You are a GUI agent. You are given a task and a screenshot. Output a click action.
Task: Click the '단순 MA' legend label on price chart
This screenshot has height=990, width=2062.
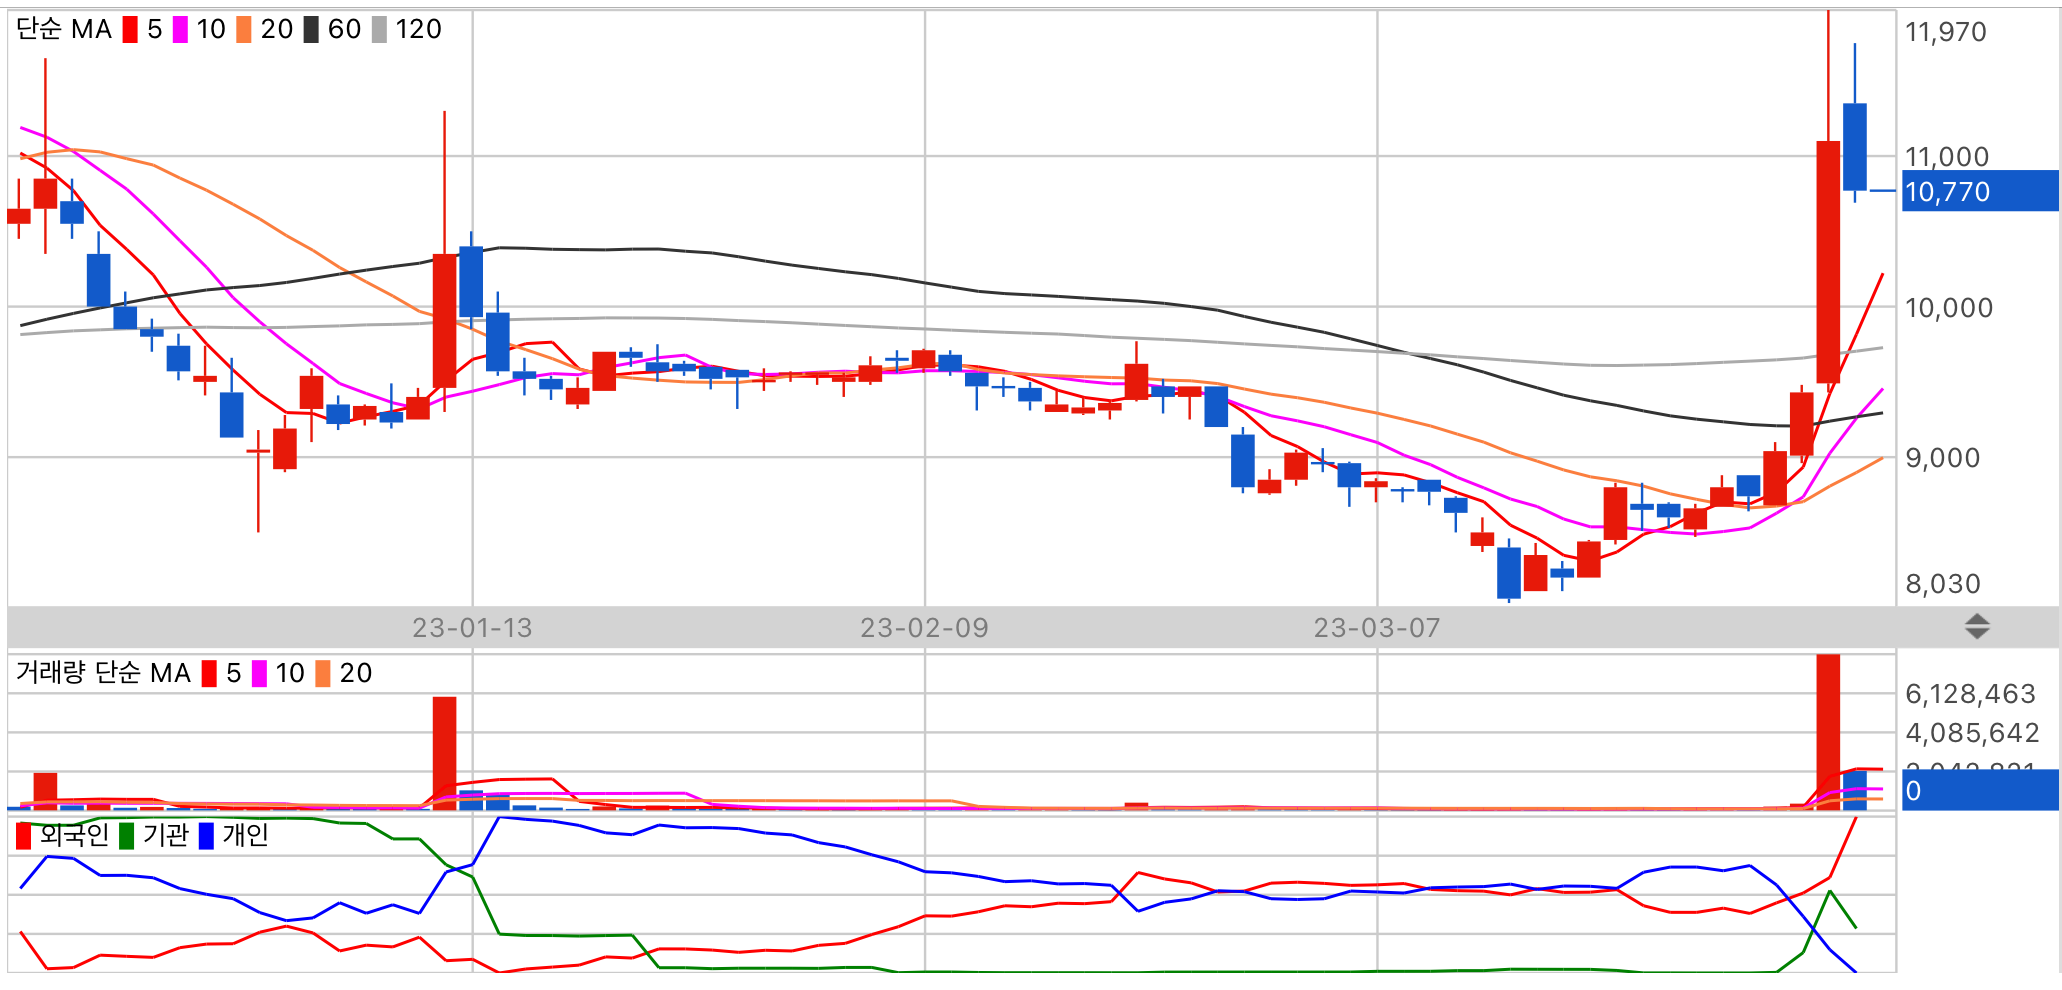pos(64,30)
